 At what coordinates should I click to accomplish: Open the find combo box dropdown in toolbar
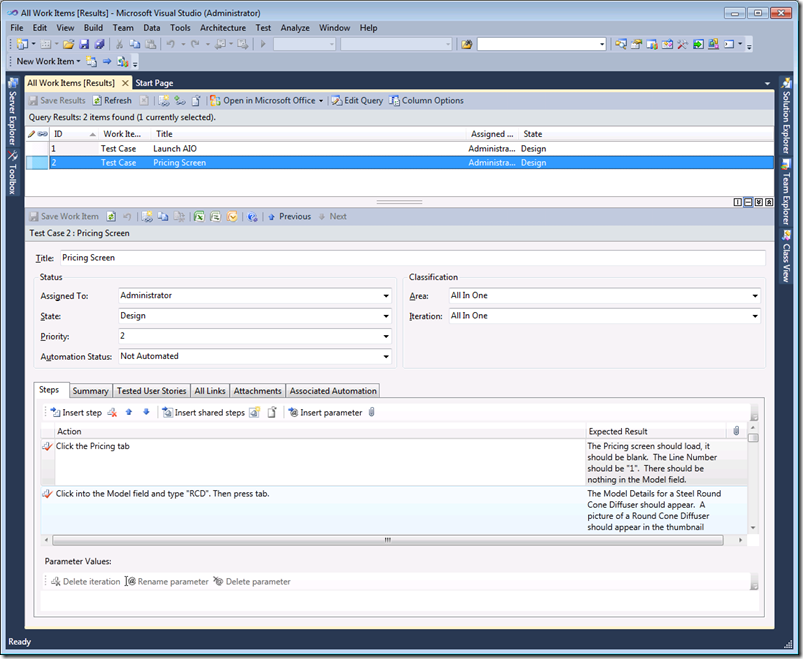[602, 45]
